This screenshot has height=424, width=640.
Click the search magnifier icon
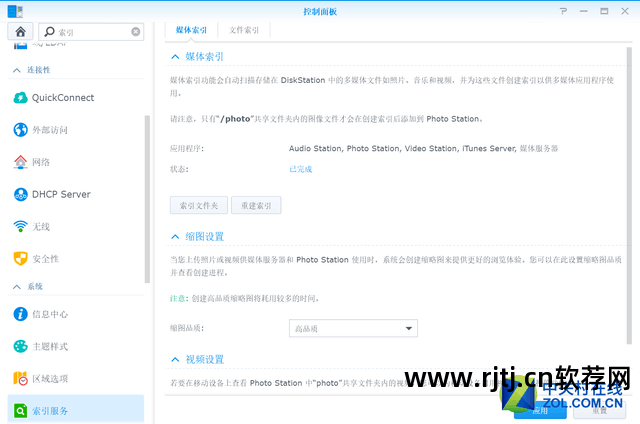point(49,31)
